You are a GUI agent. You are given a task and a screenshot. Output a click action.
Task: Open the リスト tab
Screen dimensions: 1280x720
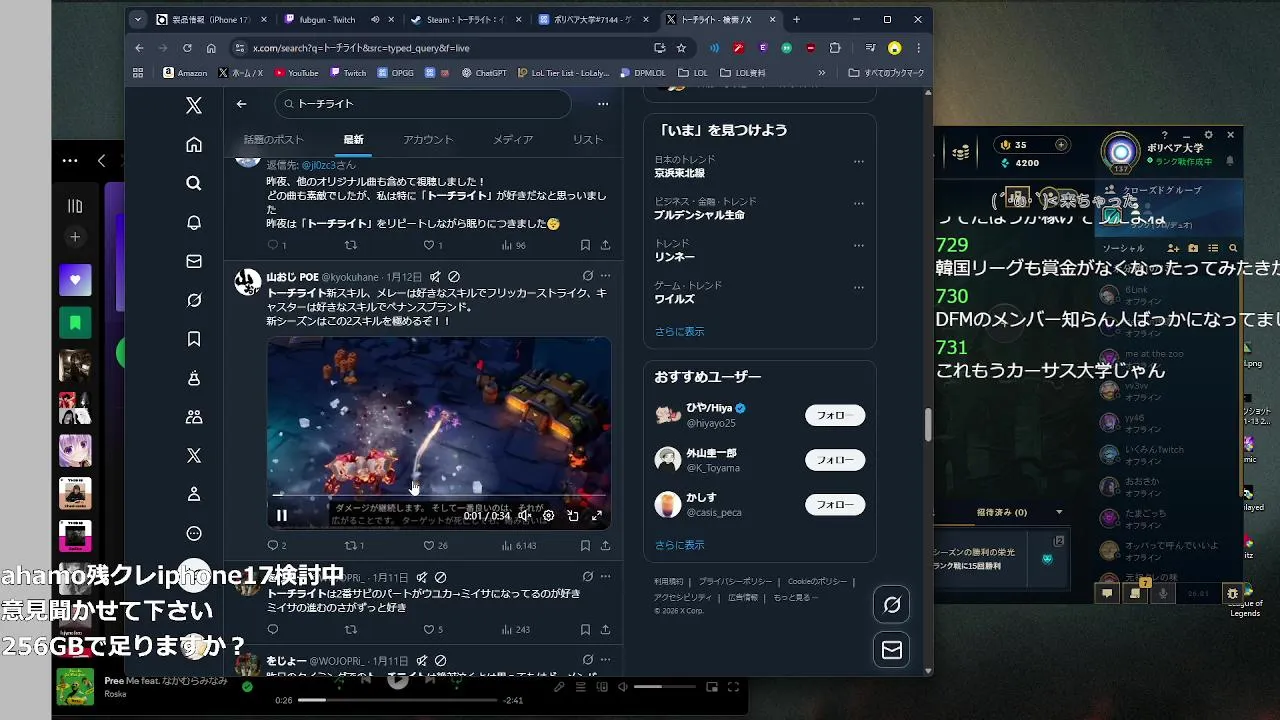click(x=588, y=139)
